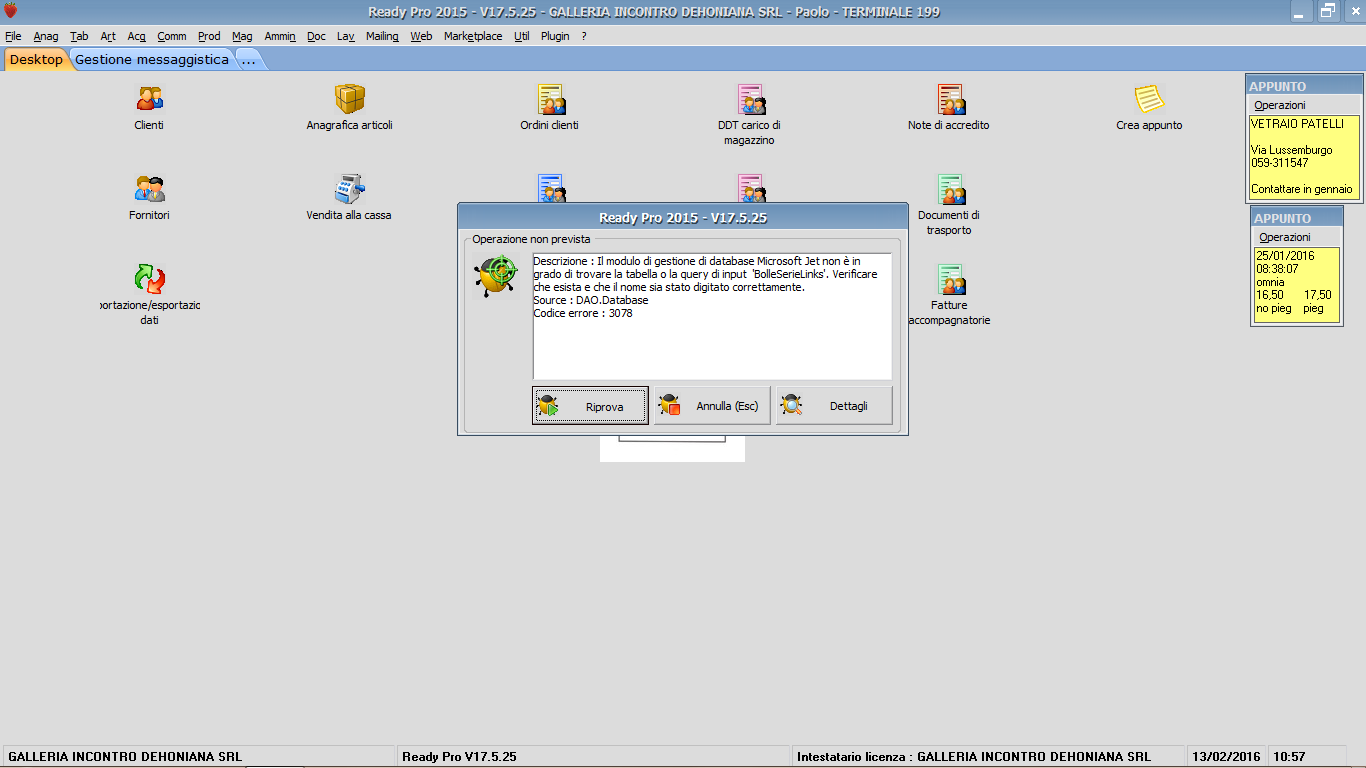This screenshot has width=1366, height=768.
Task: Click the strawberry application icon in title bar
Action: click(x=11, y=11)
